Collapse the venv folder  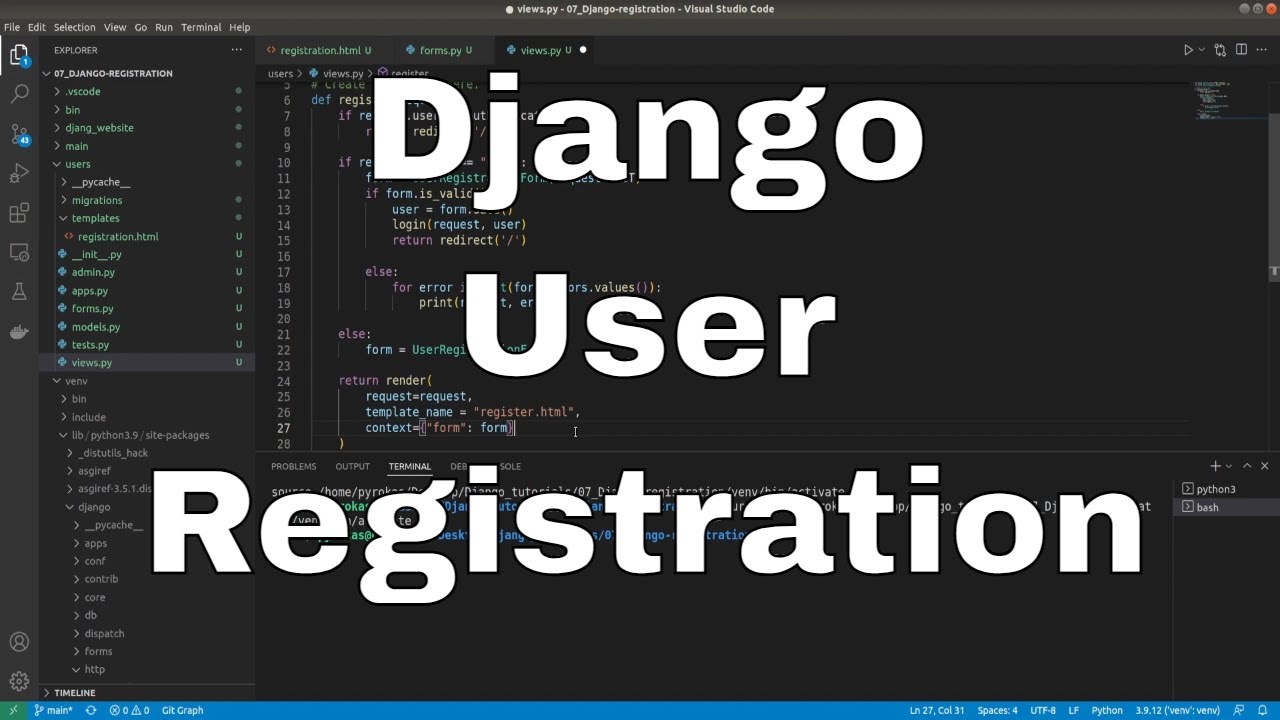click(147, 381)
